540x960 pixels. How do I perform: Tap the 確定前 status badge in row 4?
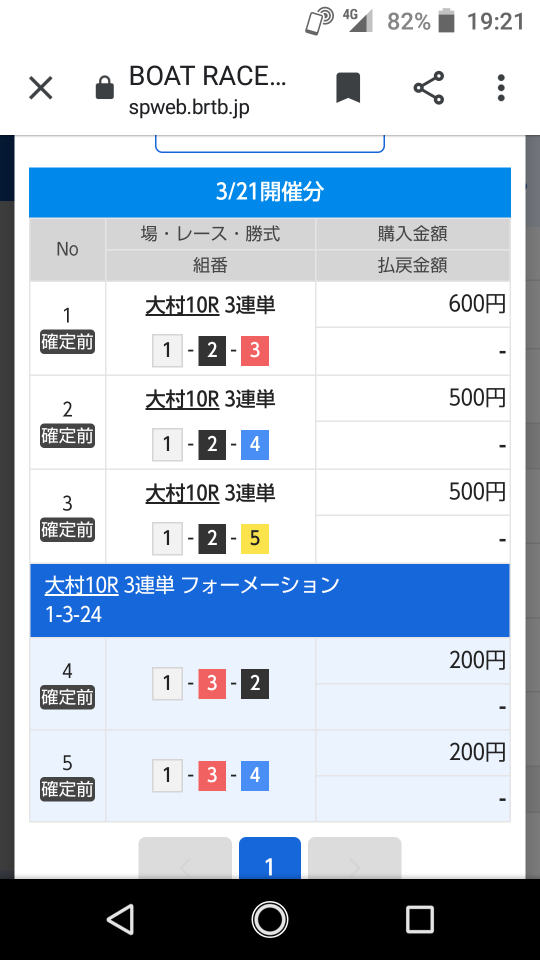[x=67, y=697]
